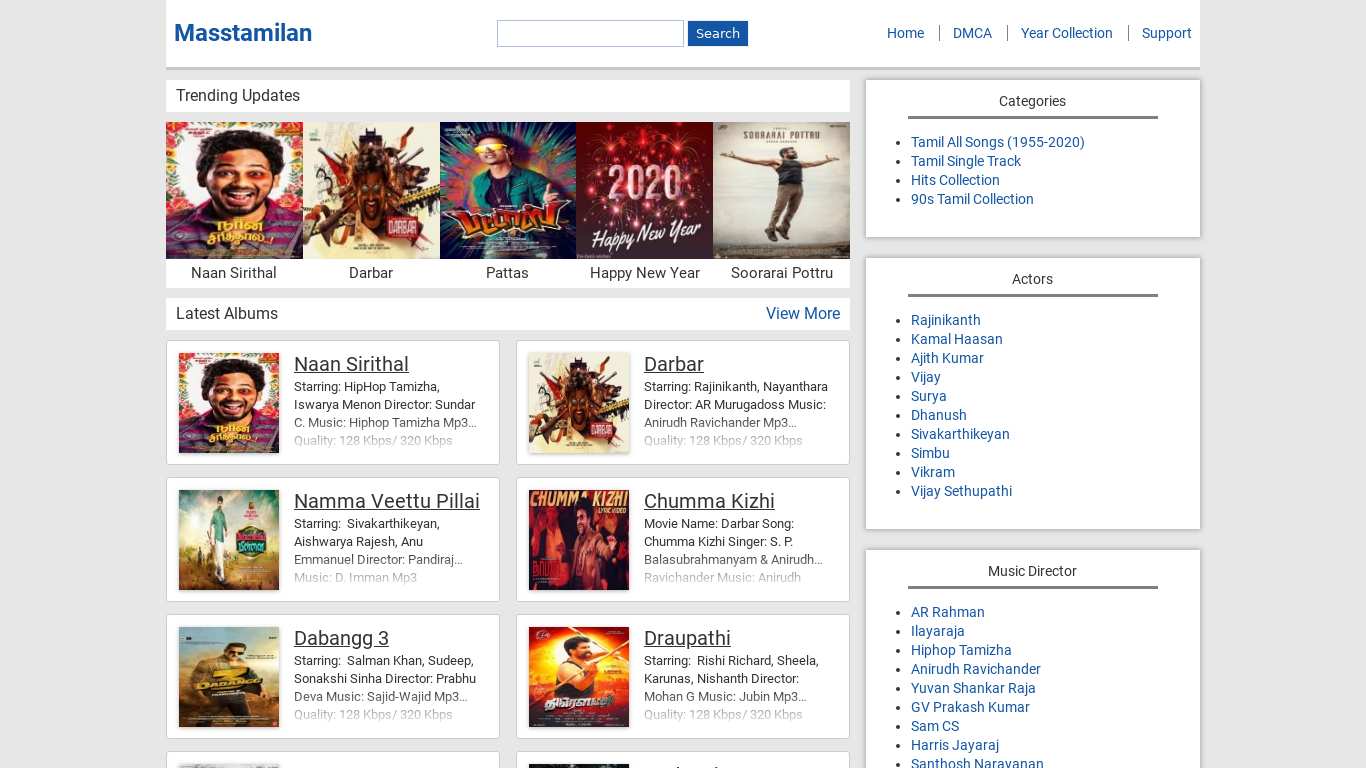Open Ilayaraja music director link
The width and height of the screenshot is (1366, 768).
pos(937,631)
